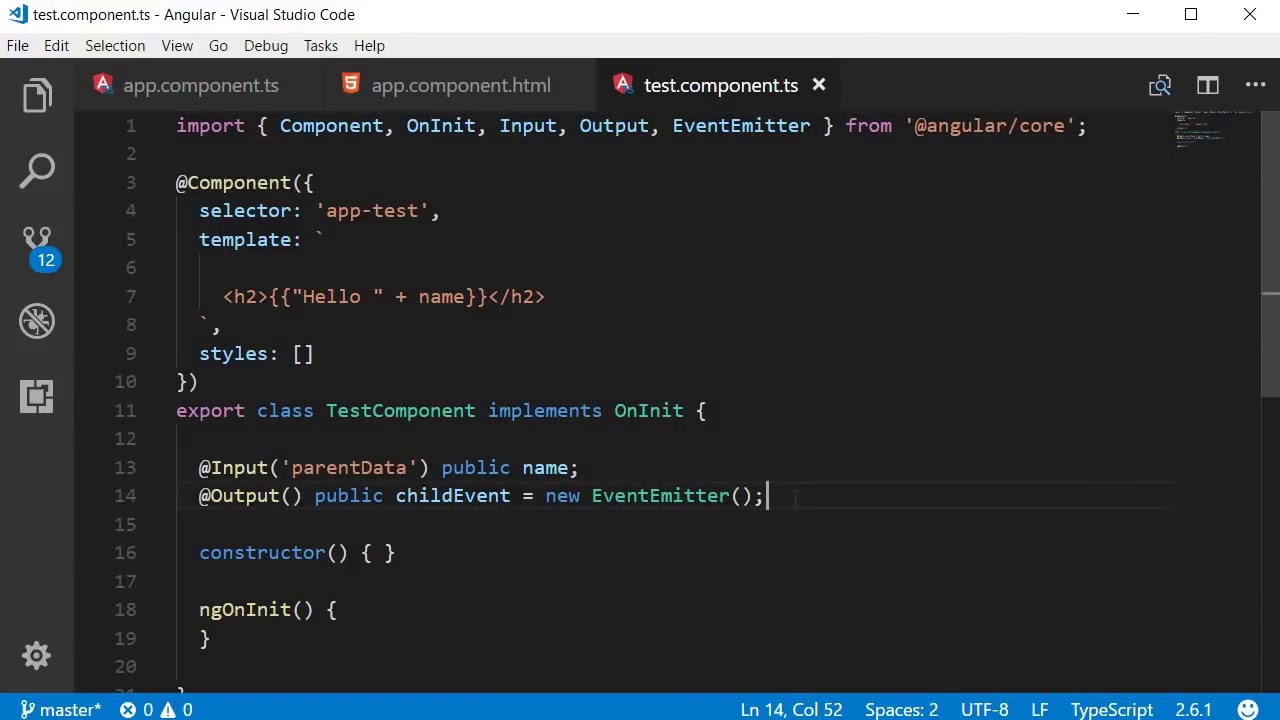This screenshot has width=1280, height=720.
Task: Click the Ln 14, Col 52 cursor position
Action: point(791,710)
